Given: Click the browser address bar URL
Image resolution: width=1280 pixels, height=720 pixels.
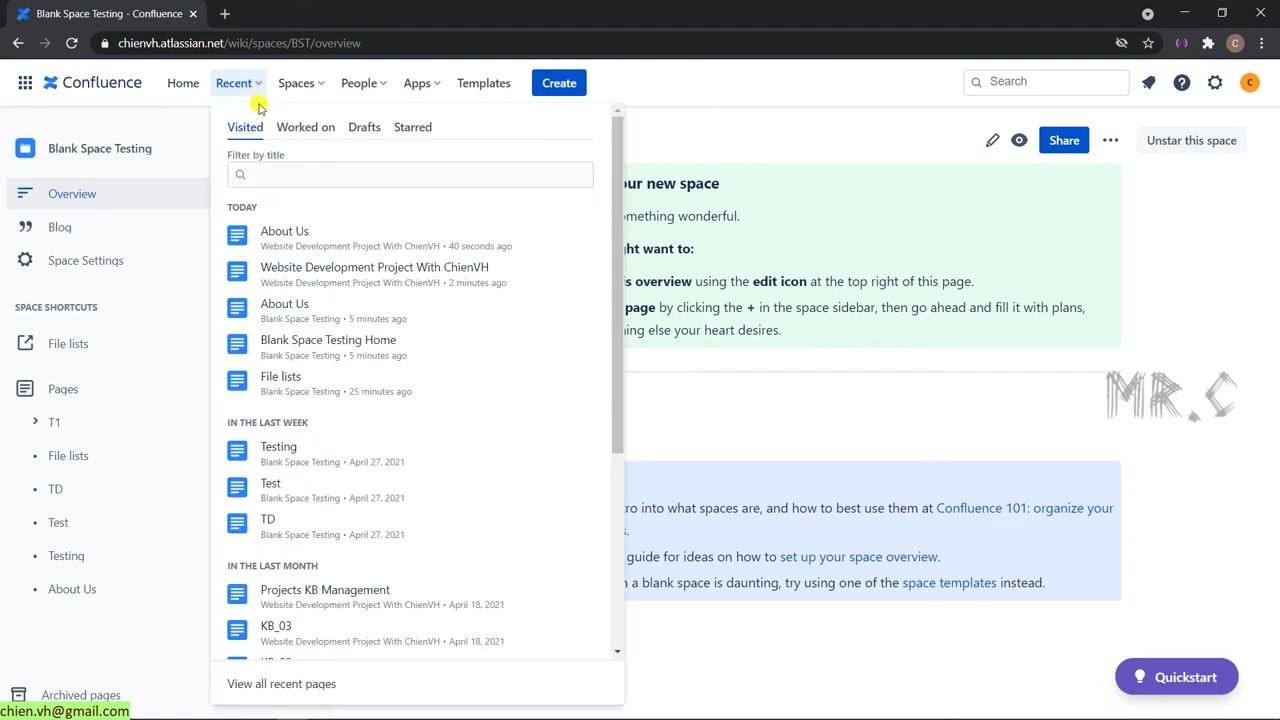Looking at the screenshot, I should [x=239, y=43].
